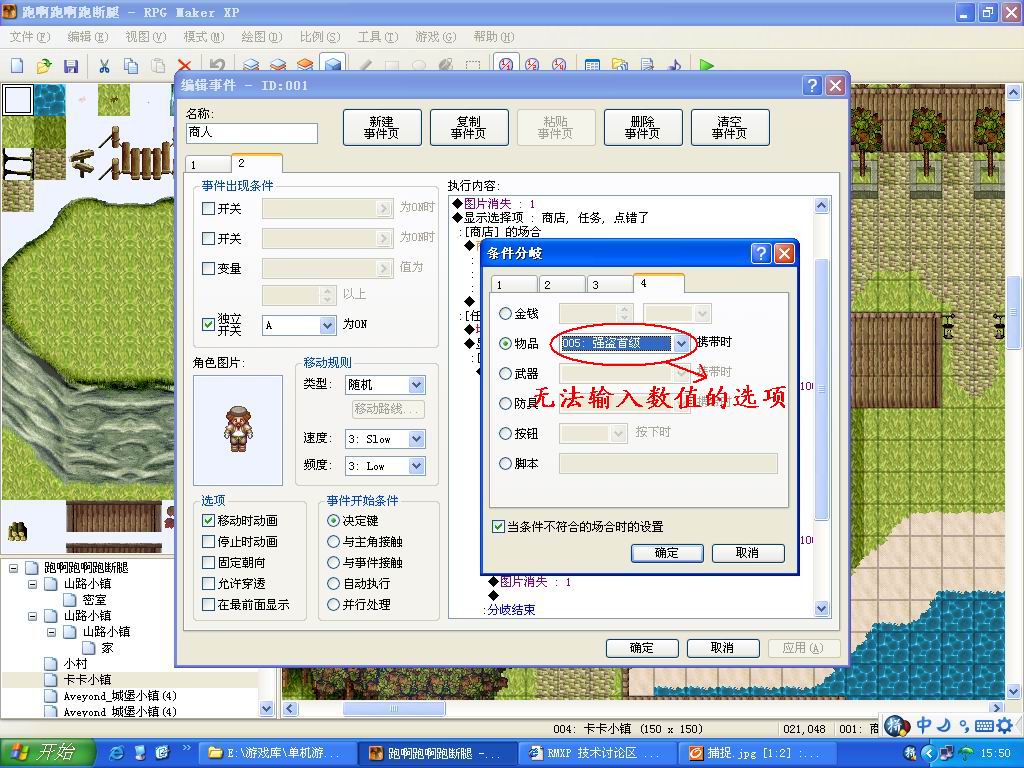Select the 并行处理 trigger option
The height and width of the screenshot is (768, 1024).
point(333,605)
